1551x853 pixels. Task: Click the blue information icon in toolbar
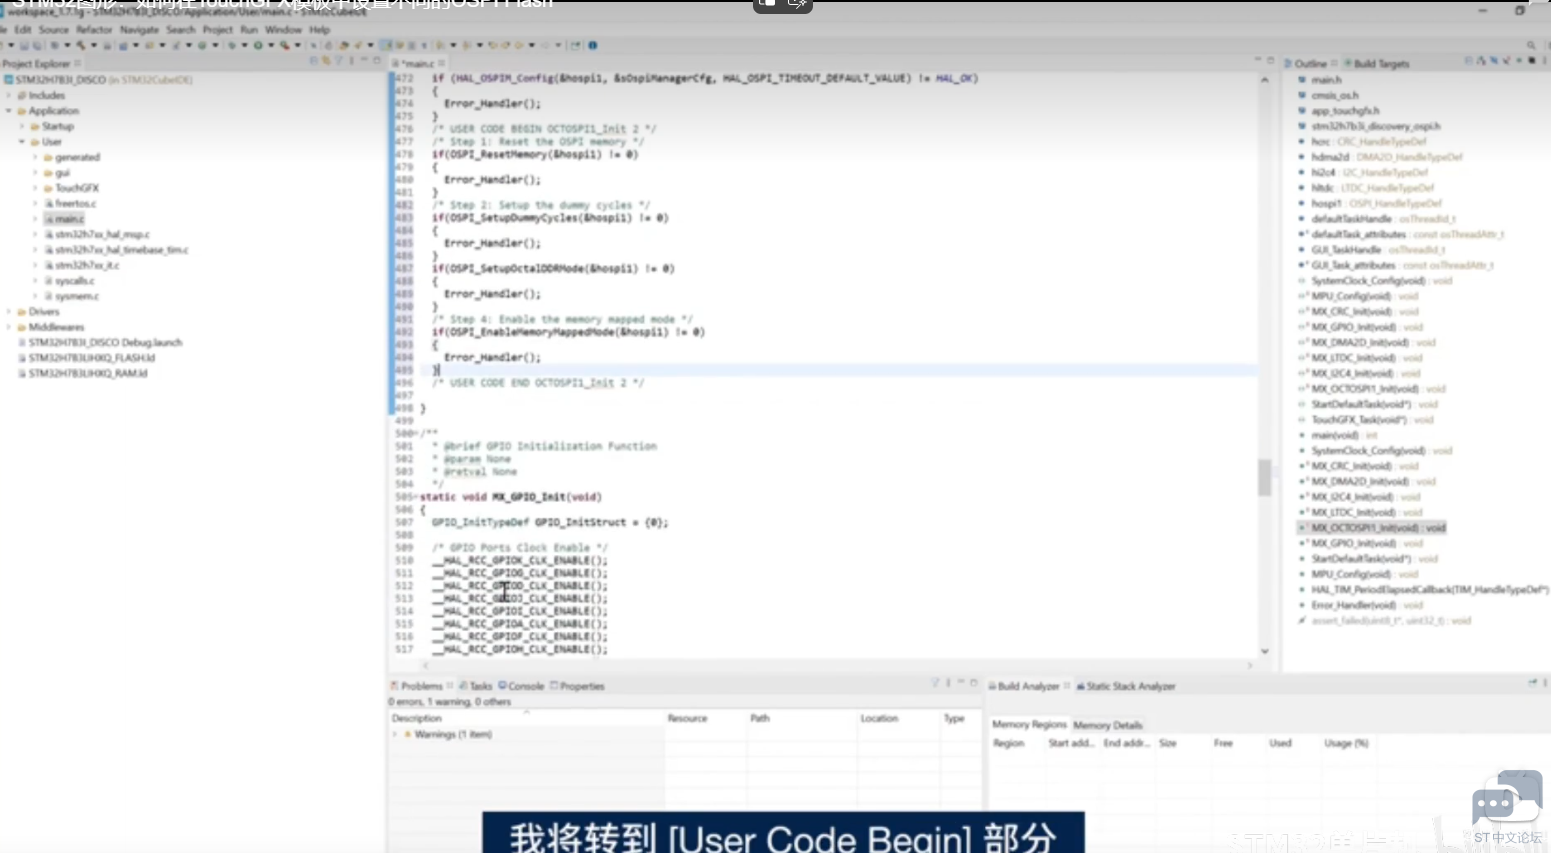point(593,45)
